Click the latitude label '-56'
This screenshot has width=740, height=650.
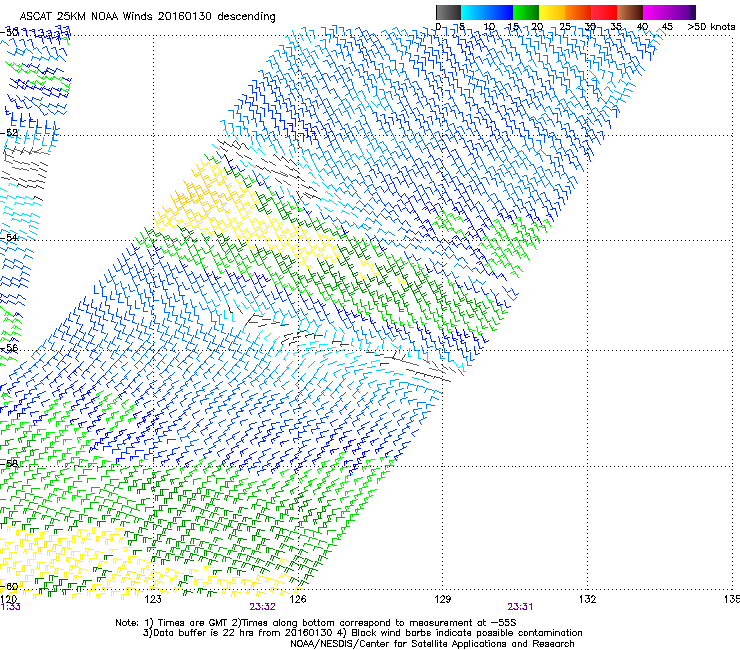9,347
